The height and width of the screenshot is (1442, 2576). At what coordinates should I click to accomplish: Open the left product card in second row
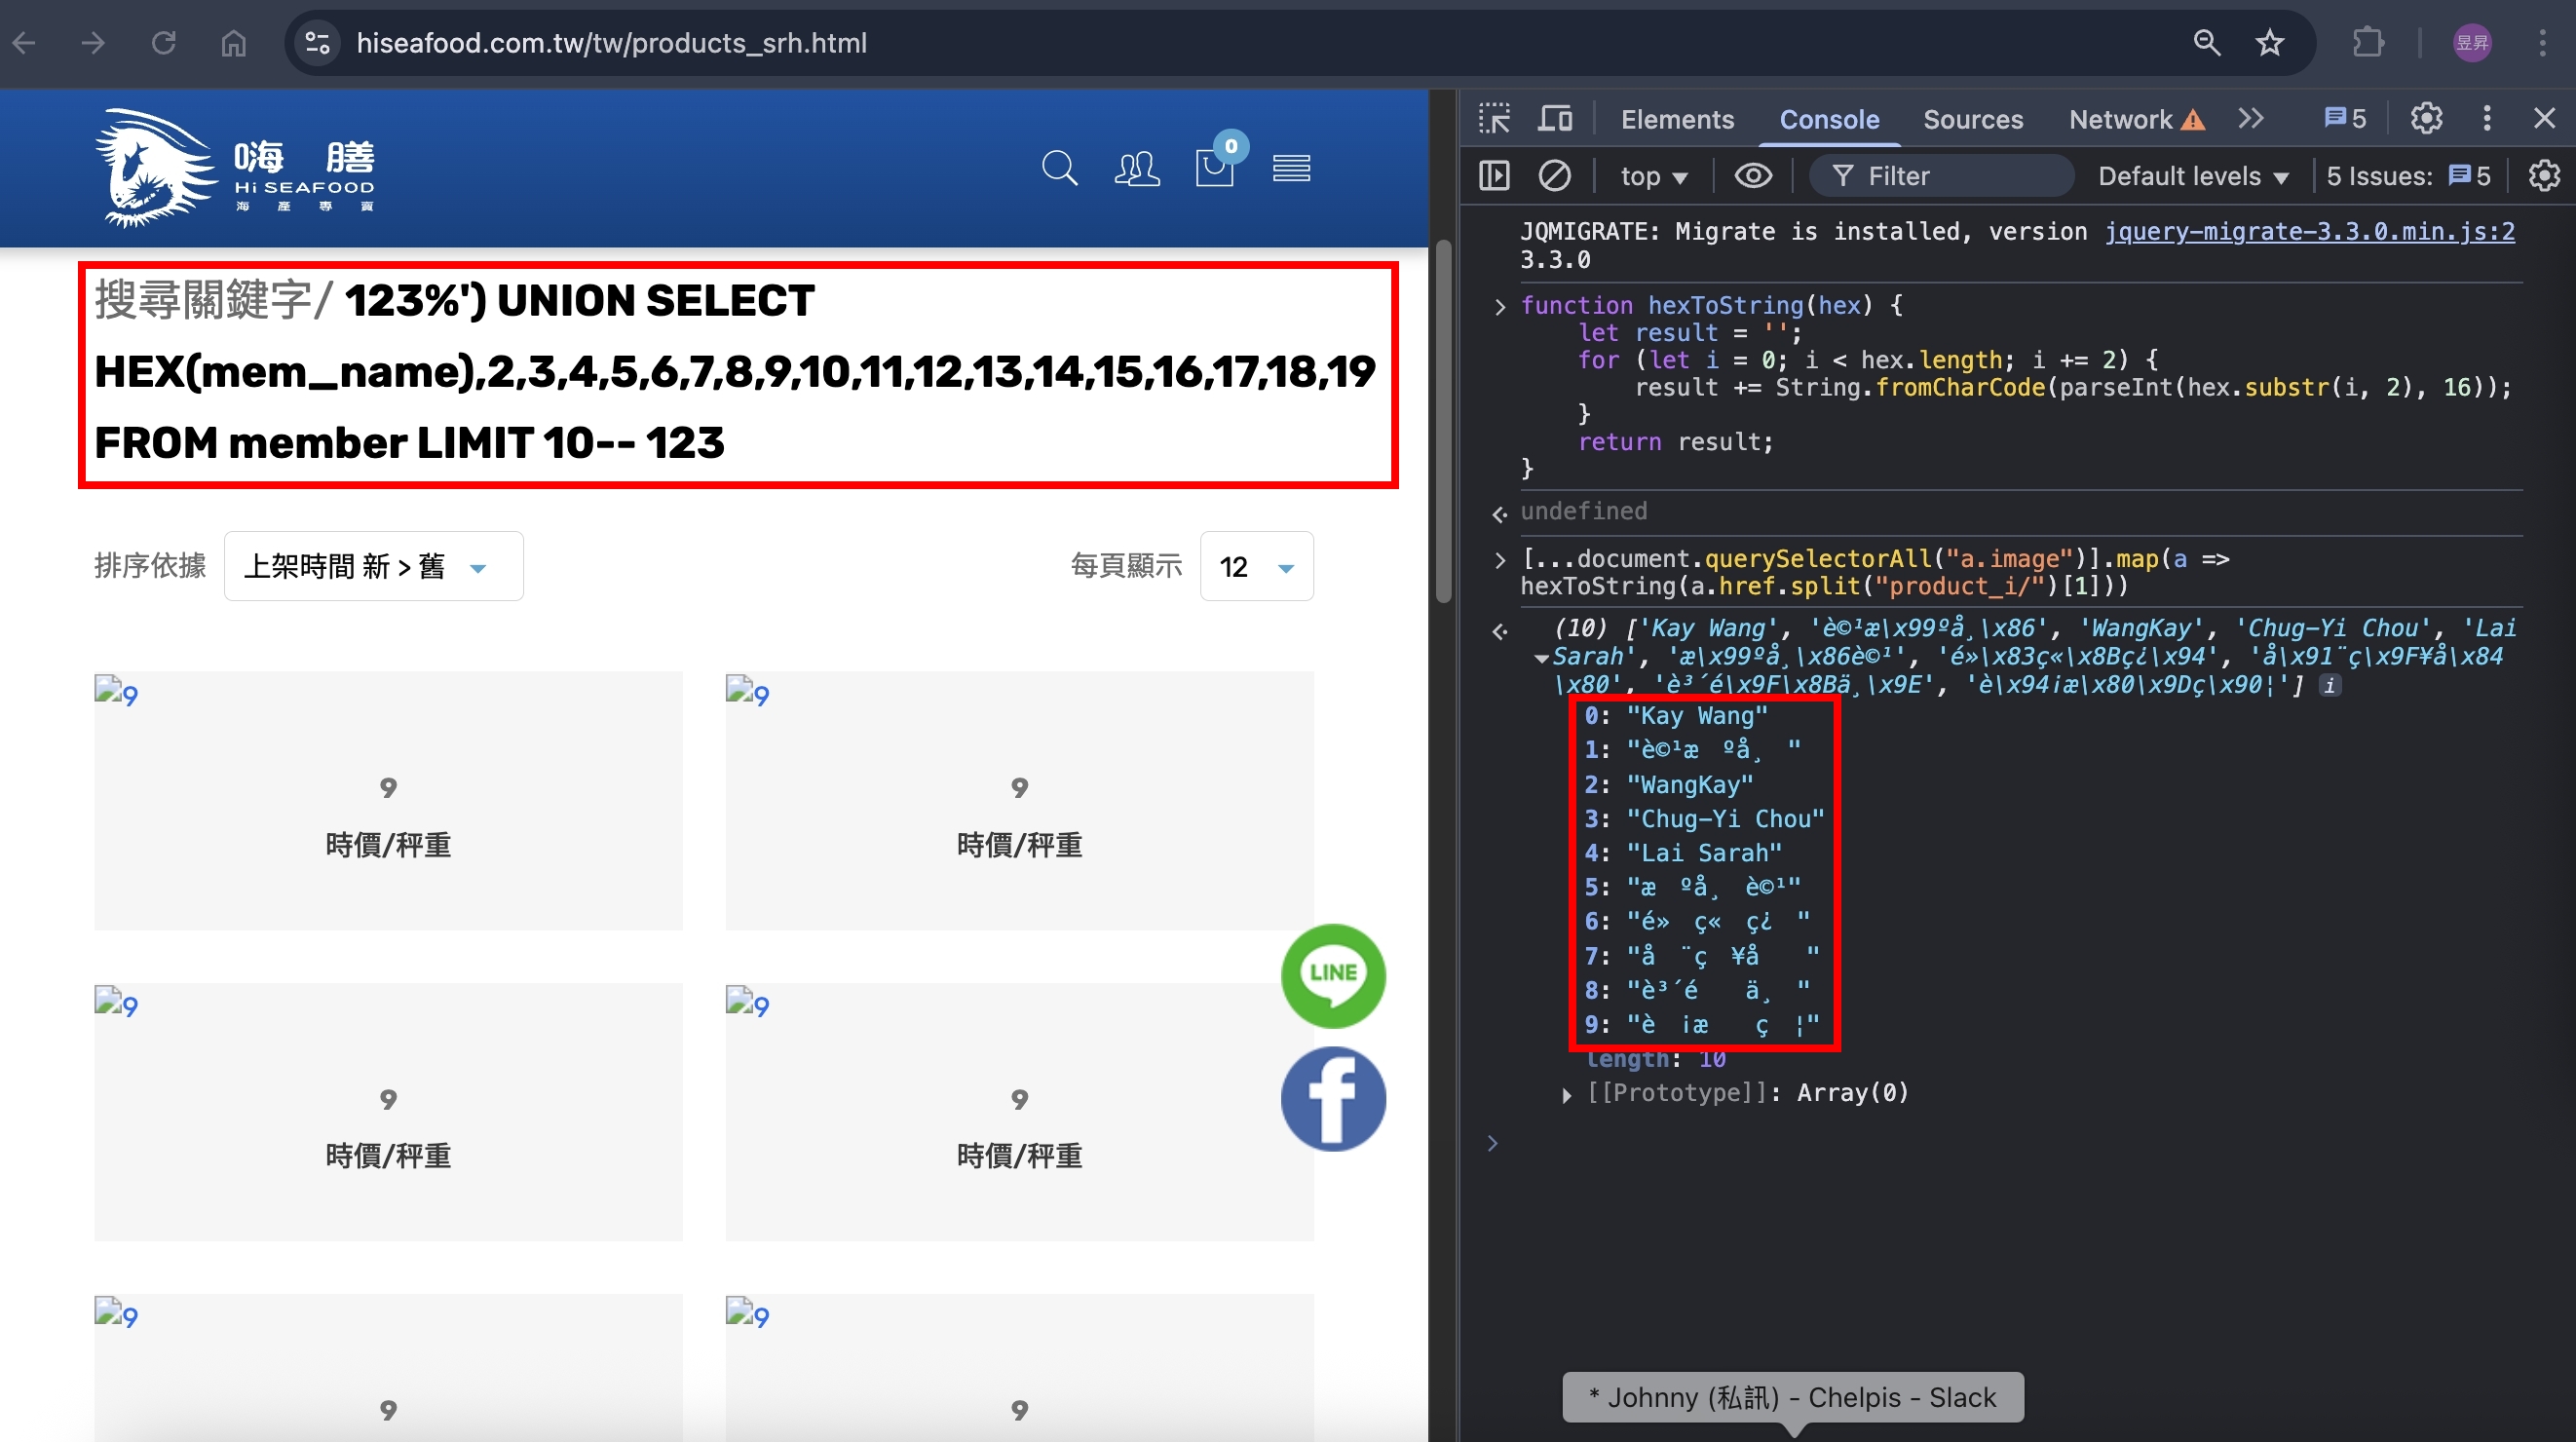[x=388, y=1112]
